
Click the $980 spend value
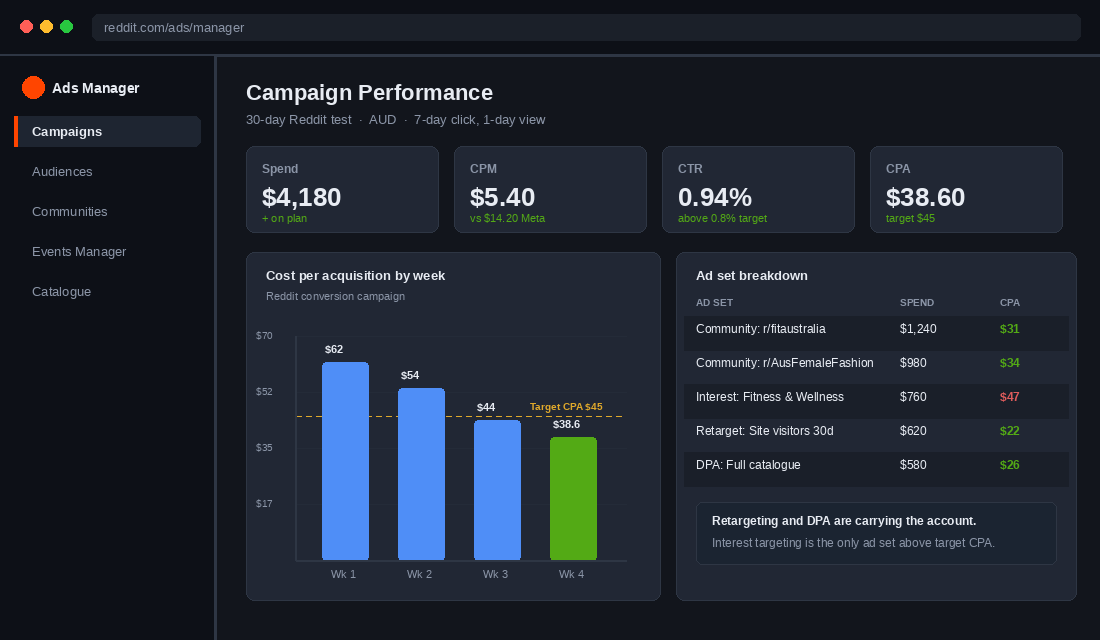(x=913, y=363)
